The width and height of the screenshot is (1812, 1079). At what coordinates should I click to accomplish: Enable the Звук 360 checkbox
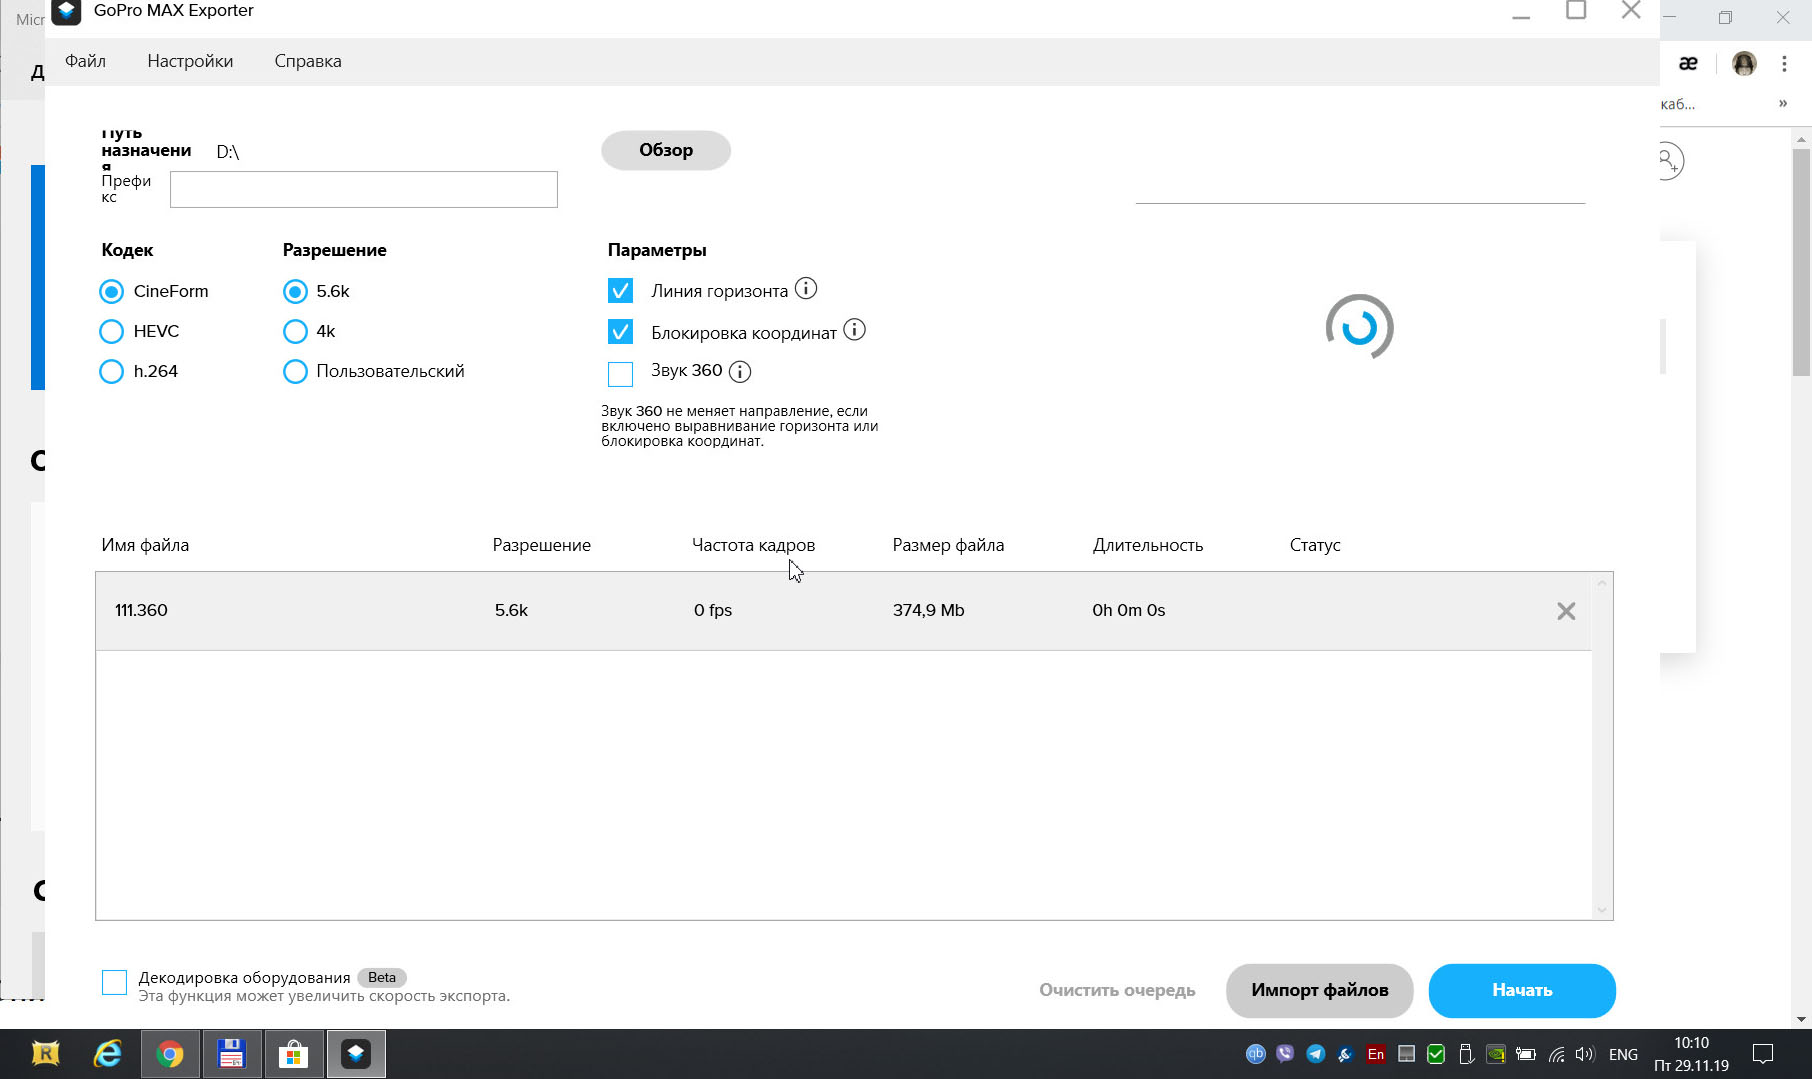tap(620, 374)
